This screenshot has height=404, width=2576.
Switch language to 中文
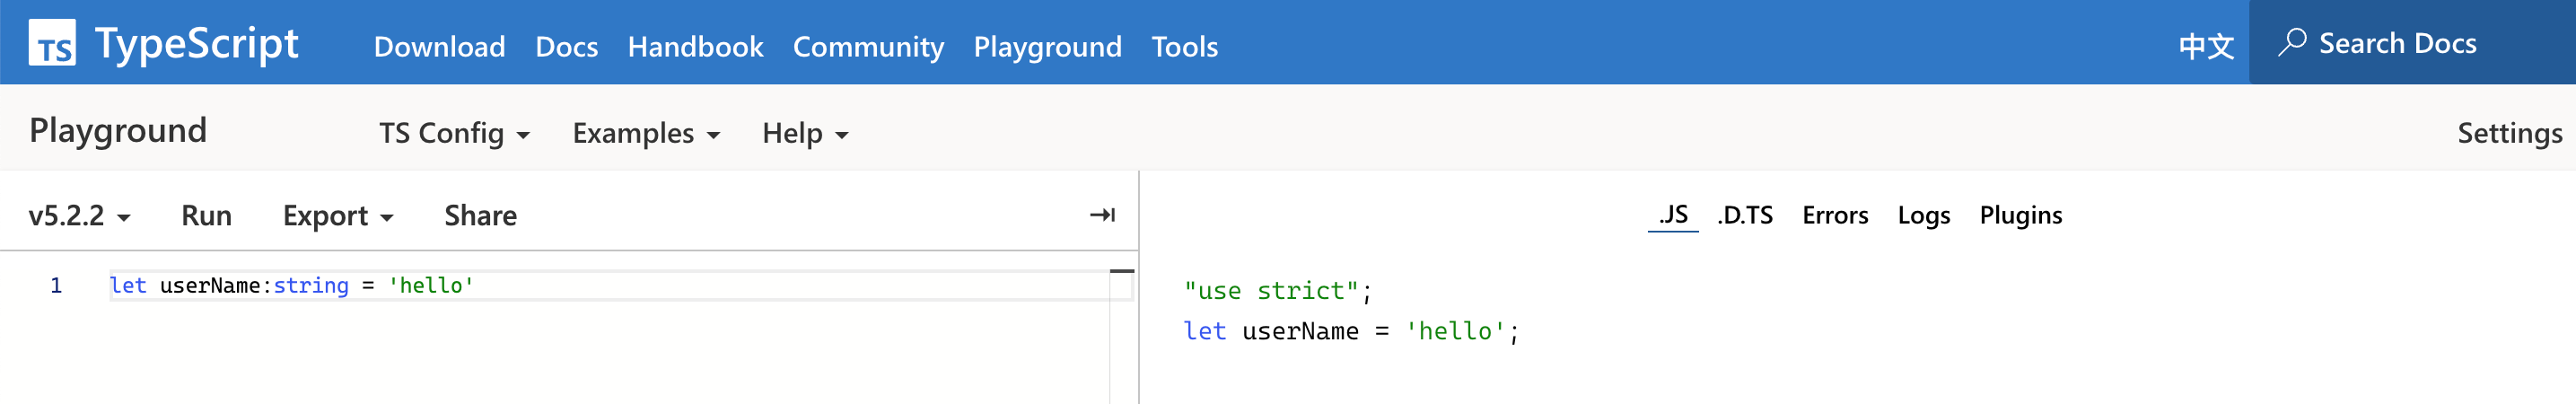pos(2206,46)
